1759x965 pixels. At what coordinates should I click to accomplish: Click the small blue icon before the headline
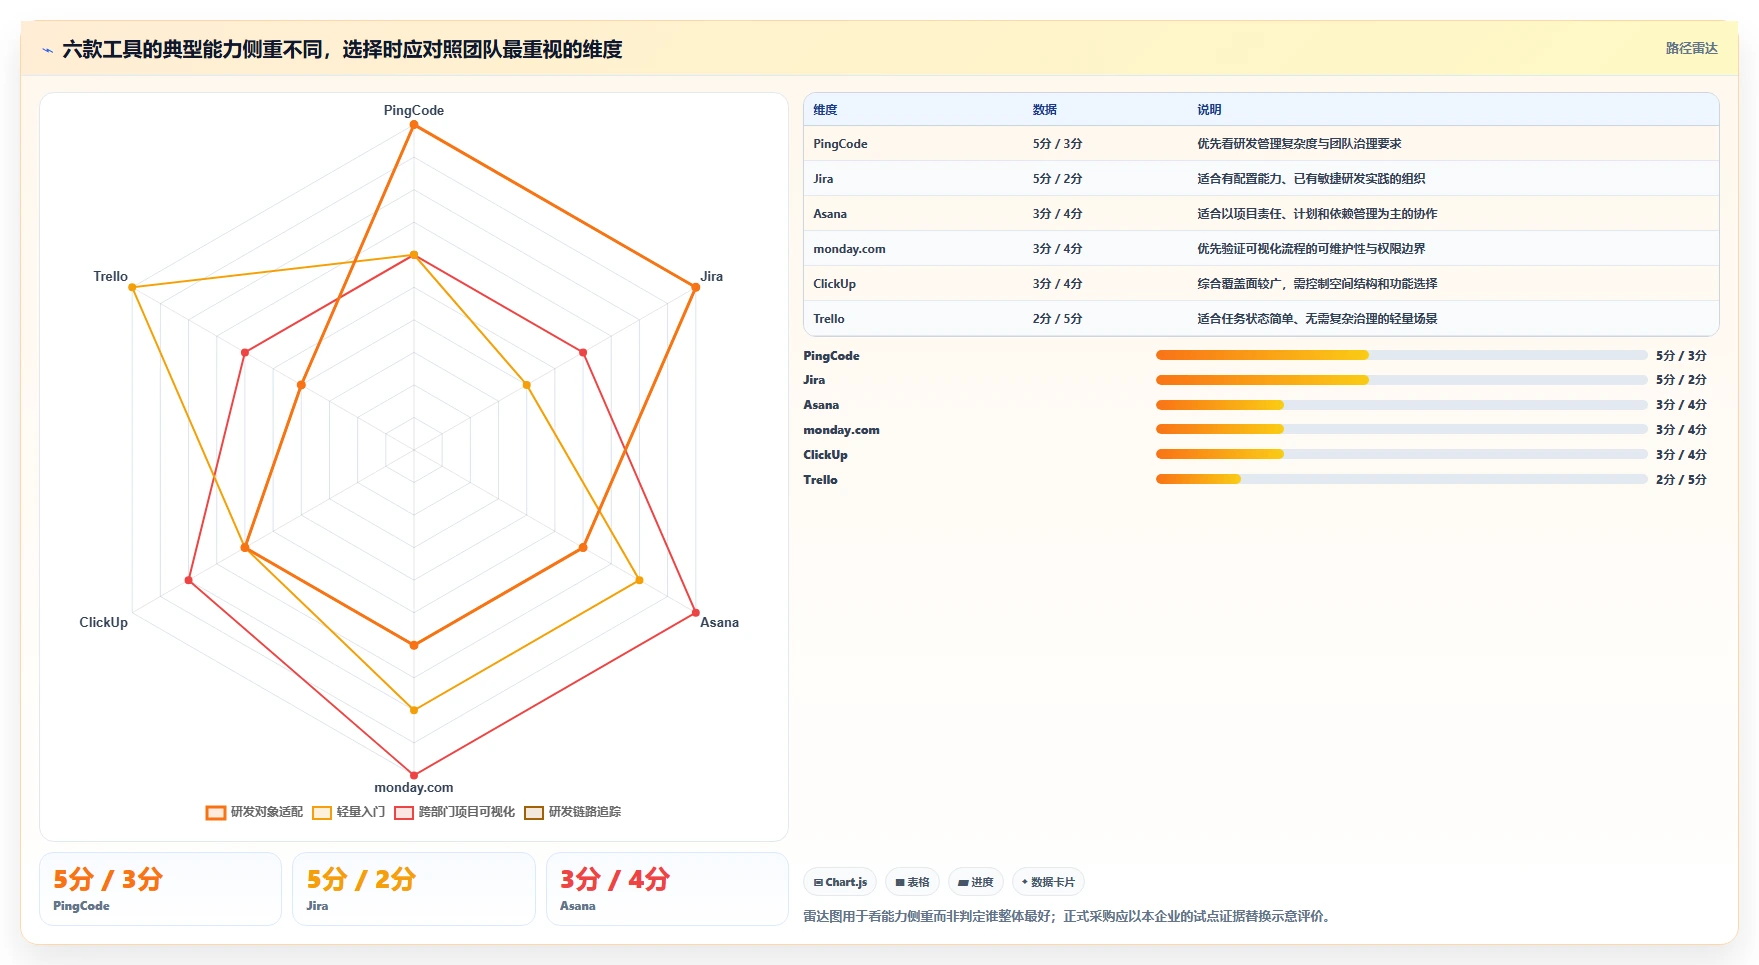coord(47,50)
